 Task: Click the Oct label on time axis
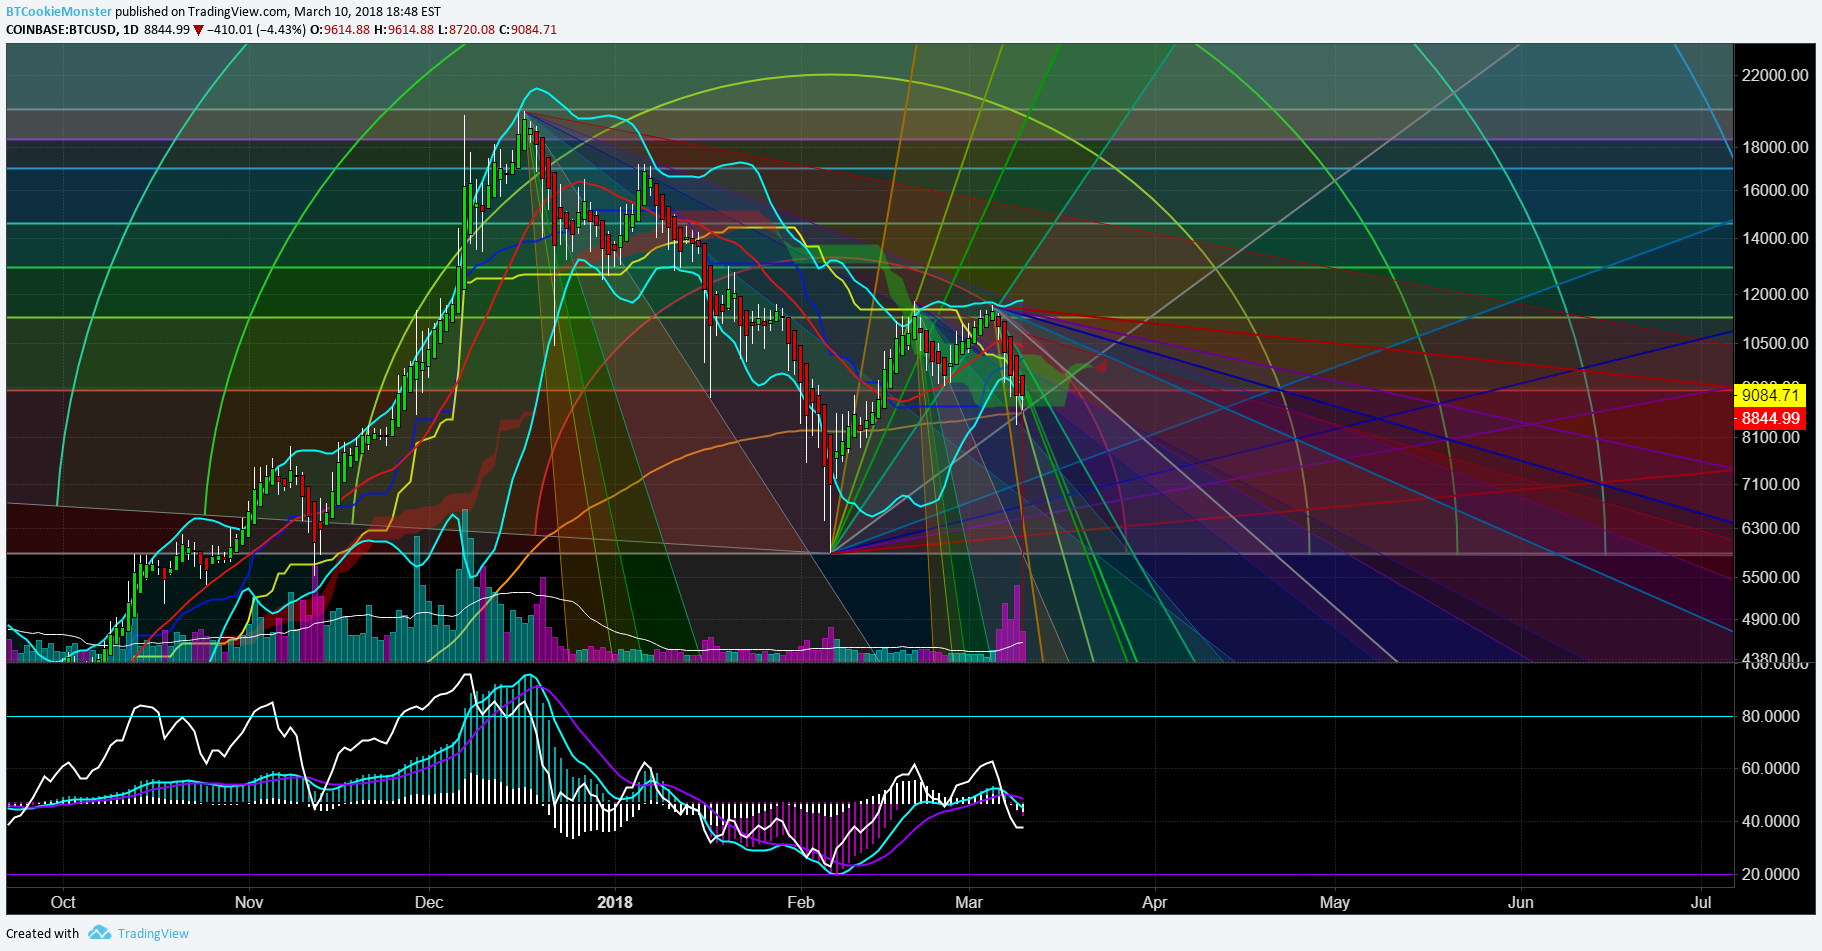(x=63, y=902)
